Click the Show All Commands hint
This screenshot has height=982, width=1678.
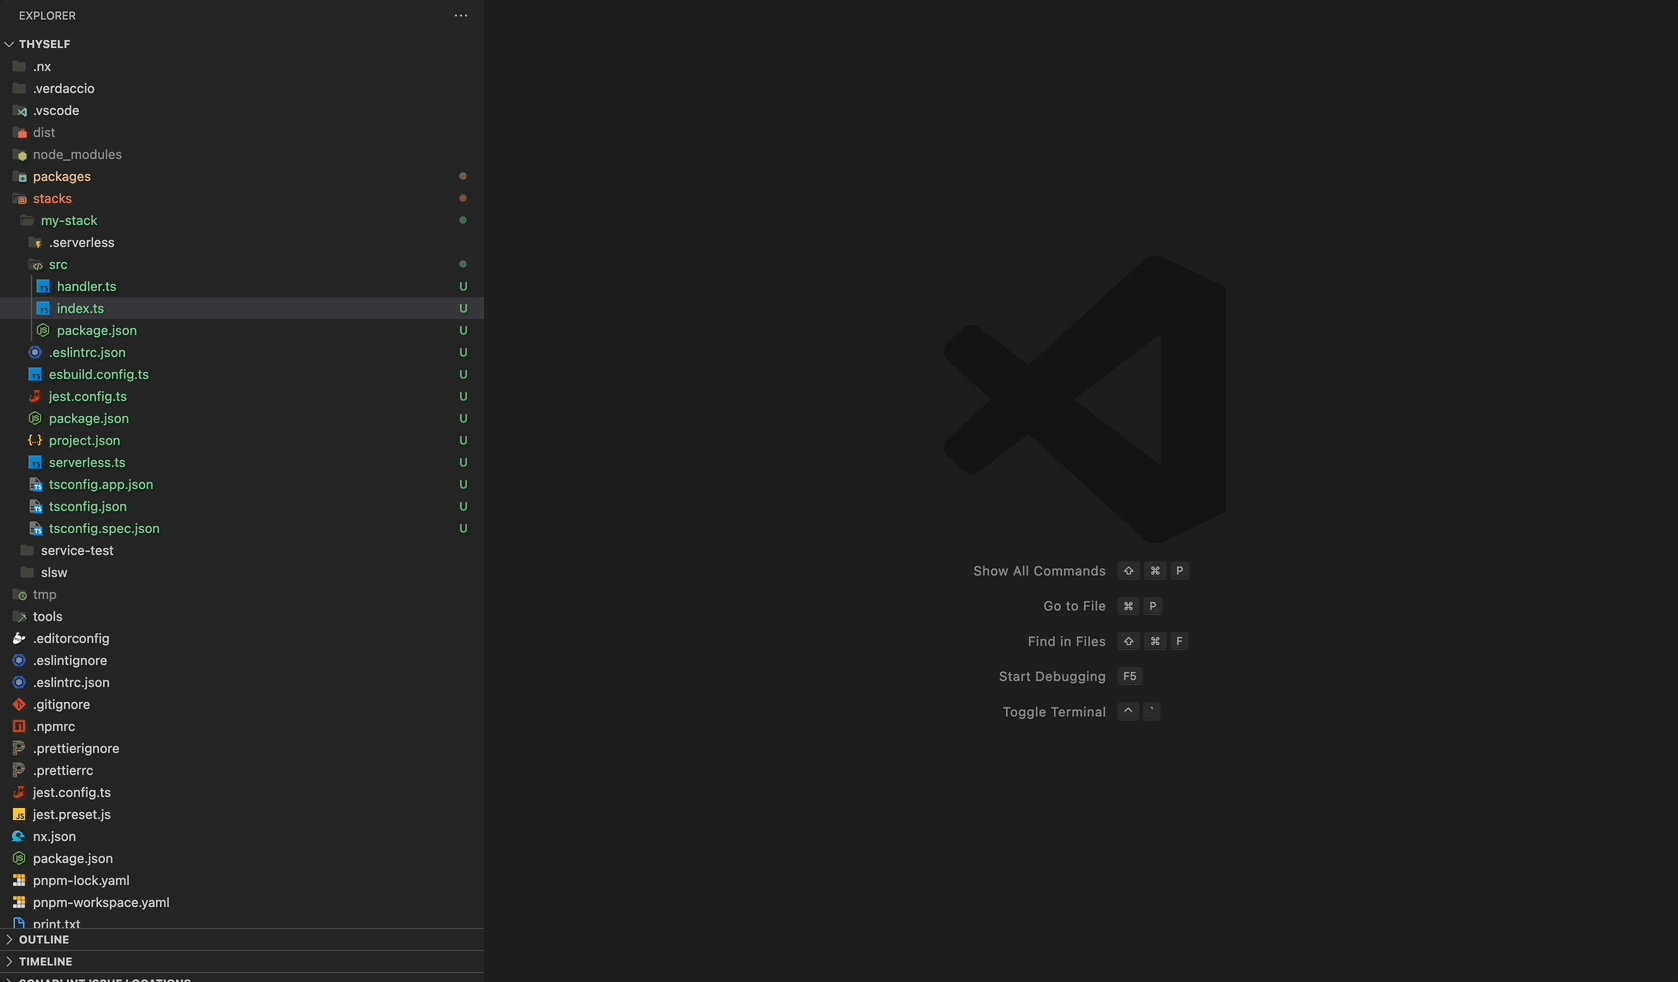tap(1039, 571)
